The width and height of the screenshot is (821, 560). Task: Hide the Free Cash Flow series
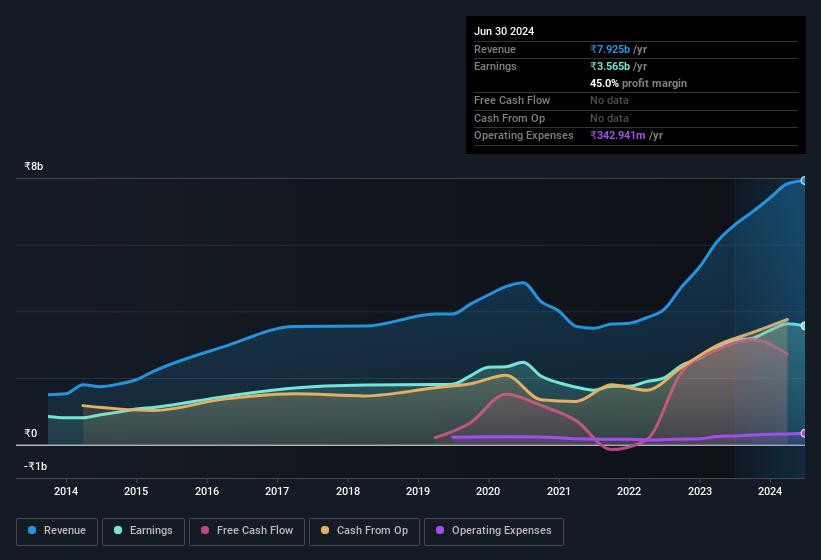click(247, 531)
